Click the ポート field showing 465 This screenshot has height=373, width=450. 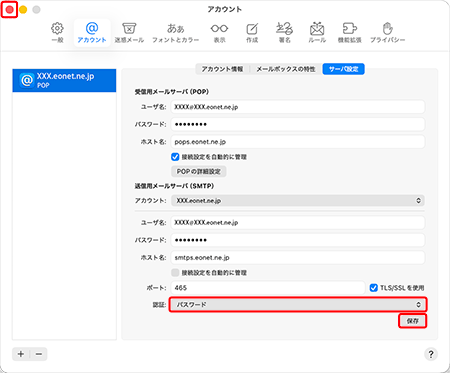pyautogui.click(x=268, y=288)
